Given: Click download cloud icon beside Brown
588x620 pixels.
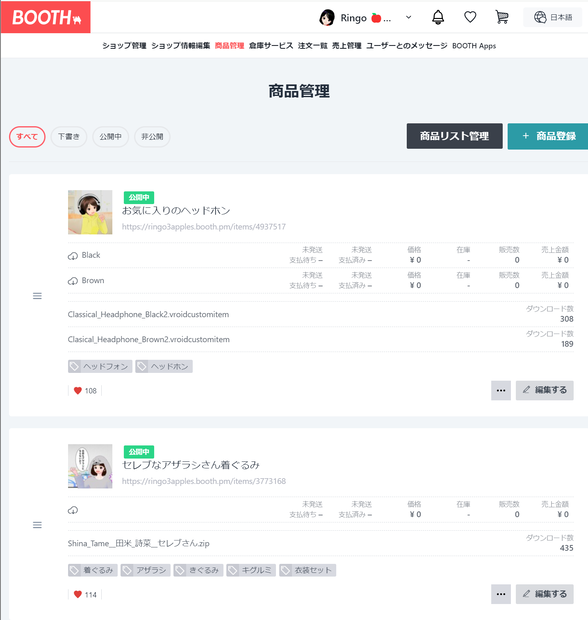Looking at the screenshot, I should (73, 281).
